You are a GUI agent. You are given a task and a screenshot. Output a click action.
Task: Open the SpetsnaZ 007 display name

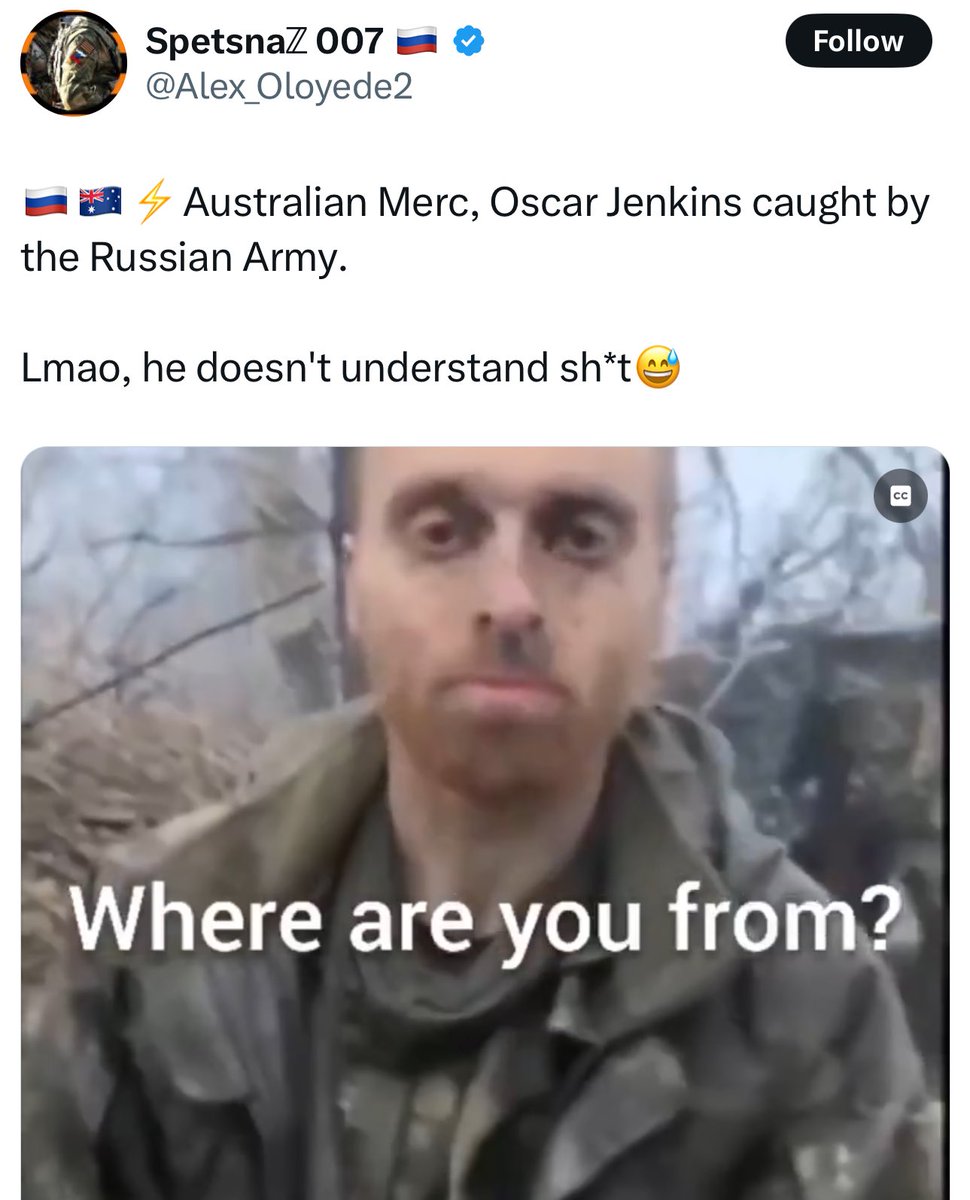[264, 41]
